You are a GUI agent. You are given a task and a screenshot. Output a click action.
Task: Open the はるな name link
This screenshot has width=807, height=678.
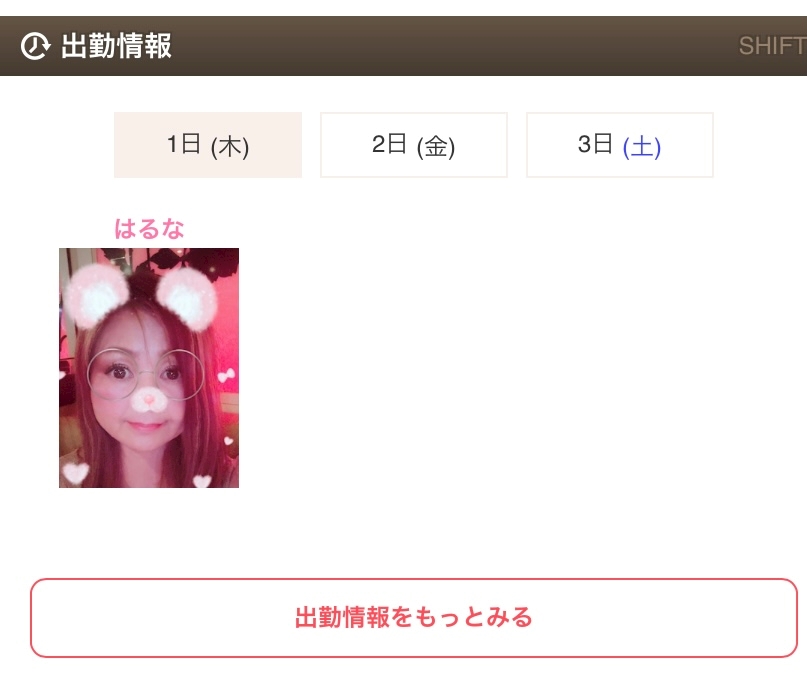pos(149,229)
